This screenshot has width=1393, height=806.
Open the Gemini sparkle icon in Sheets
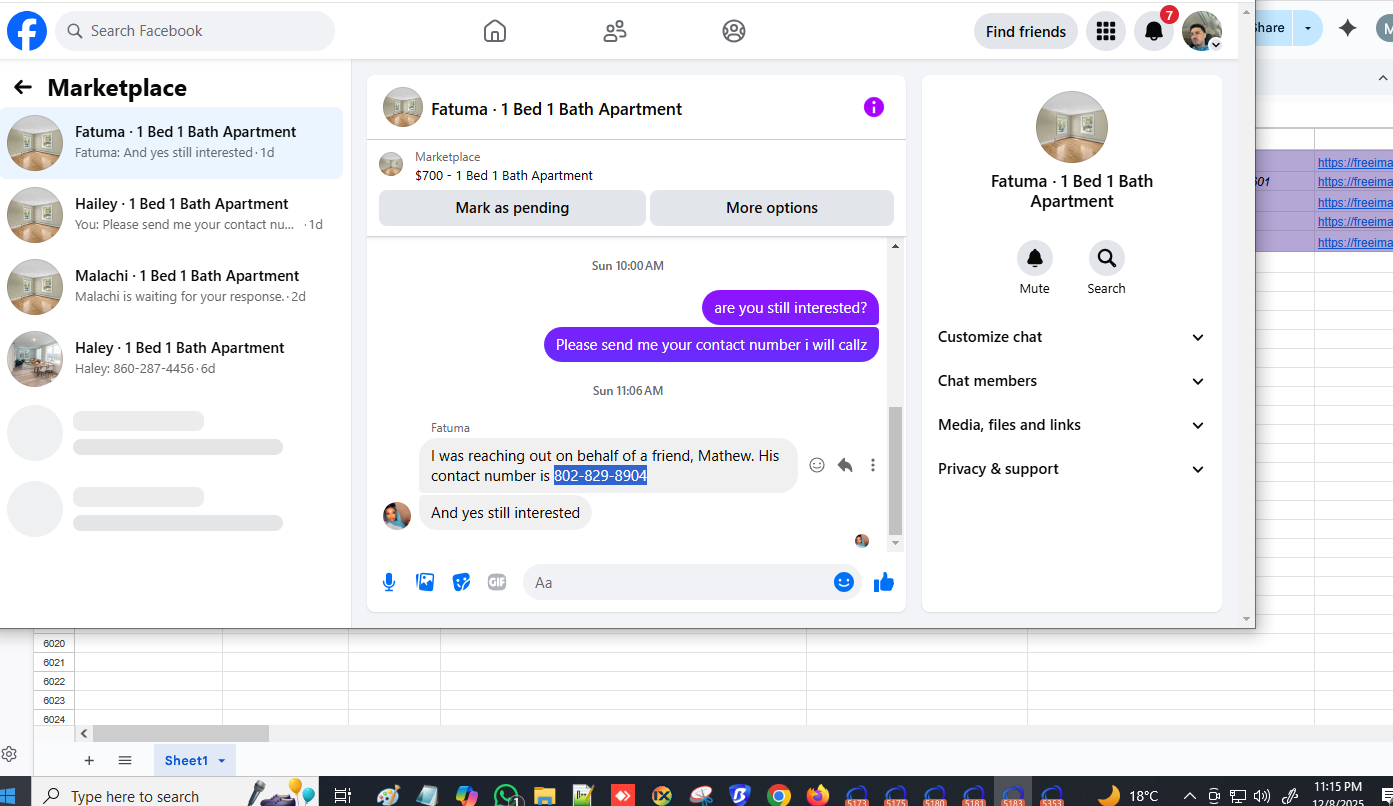1348,28
